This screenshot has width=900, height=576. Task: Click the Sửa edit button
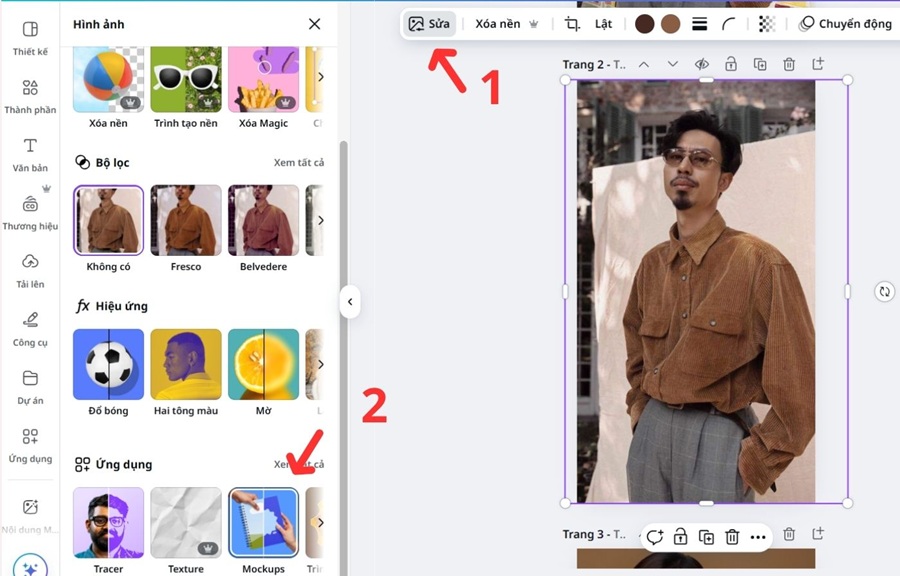point(429,24)
